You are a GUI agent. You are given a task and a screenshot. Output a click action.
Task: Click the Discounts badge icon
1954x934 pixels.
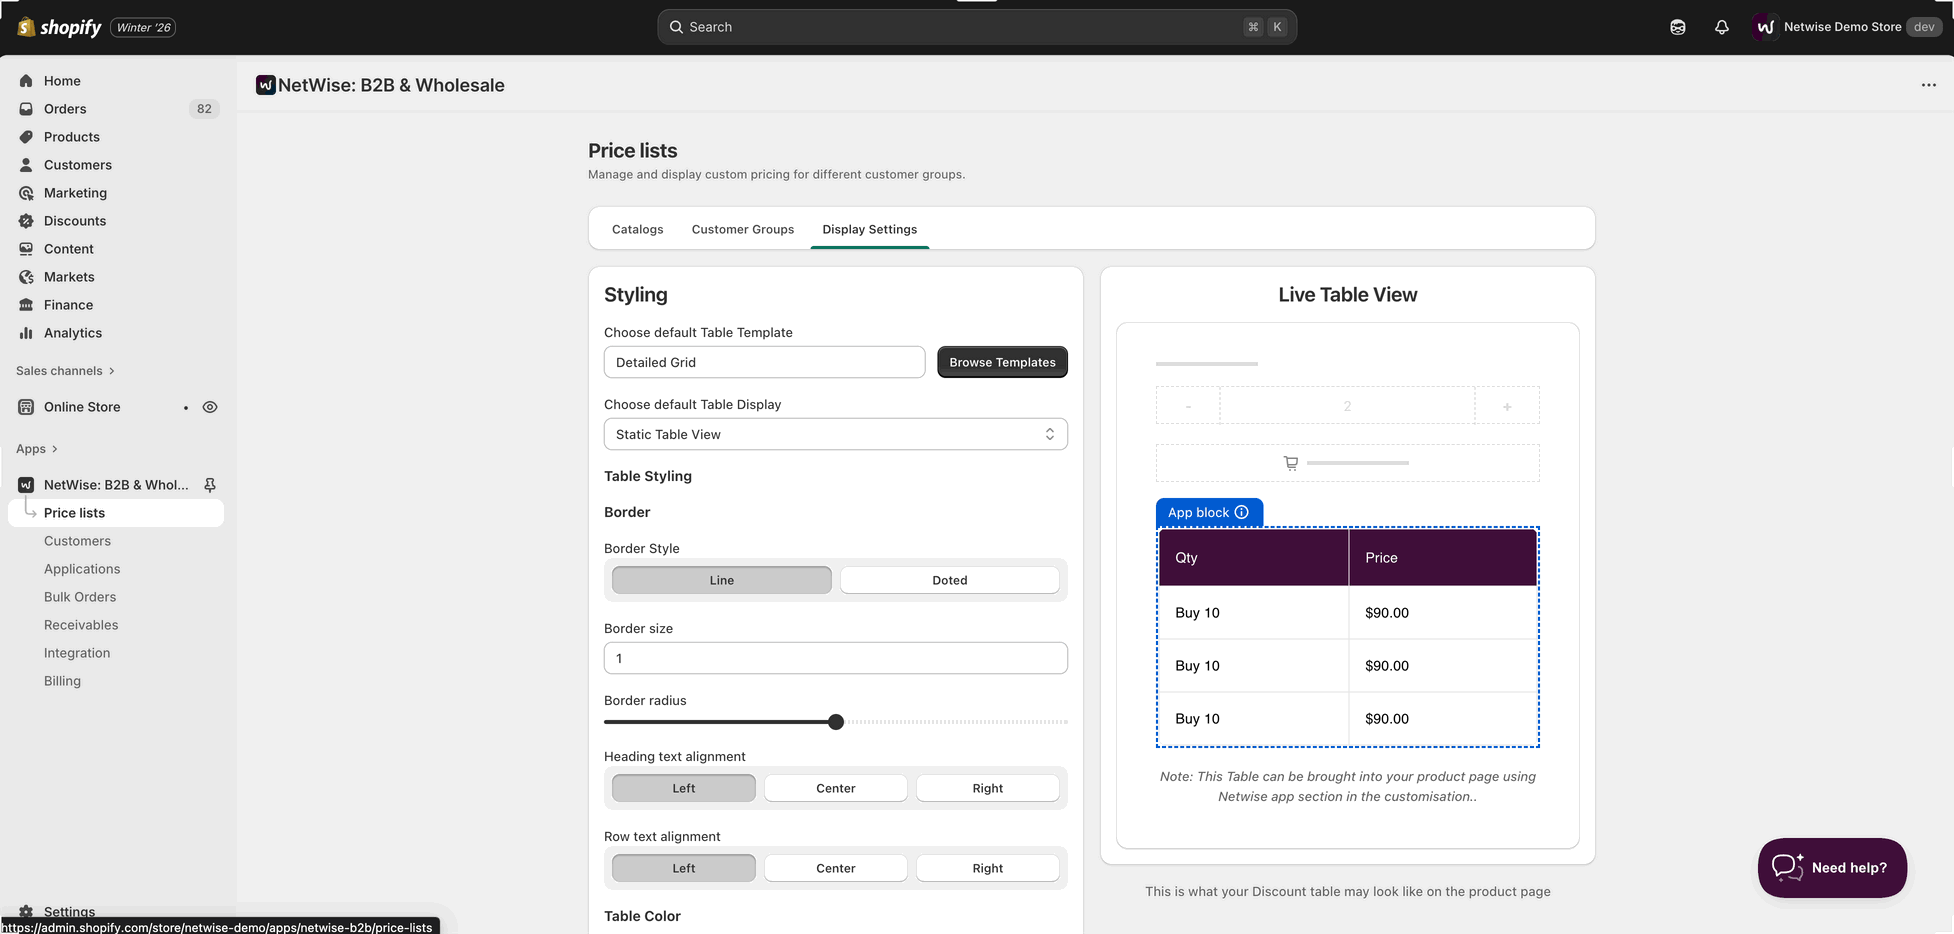pyautogui.click(x=26, y=221)
